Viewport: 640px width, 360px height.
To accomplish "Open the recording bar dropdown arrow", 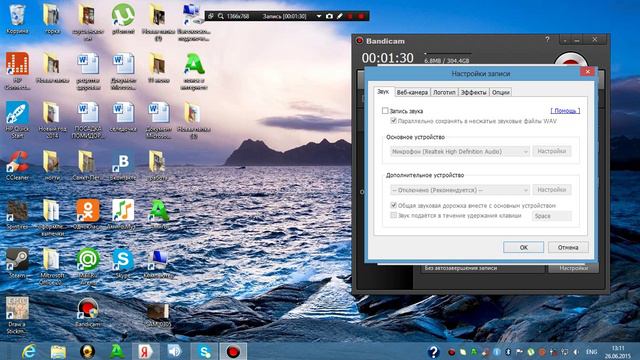I will [319, 16].
